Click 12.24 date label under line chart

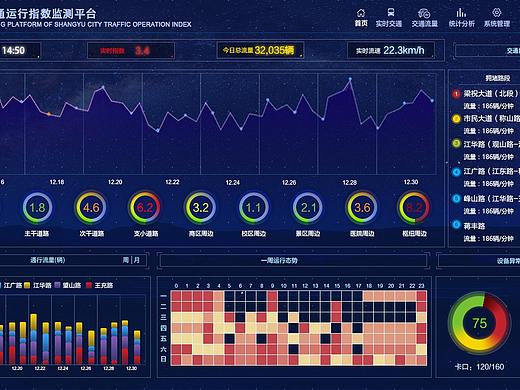tap(233, 182)
